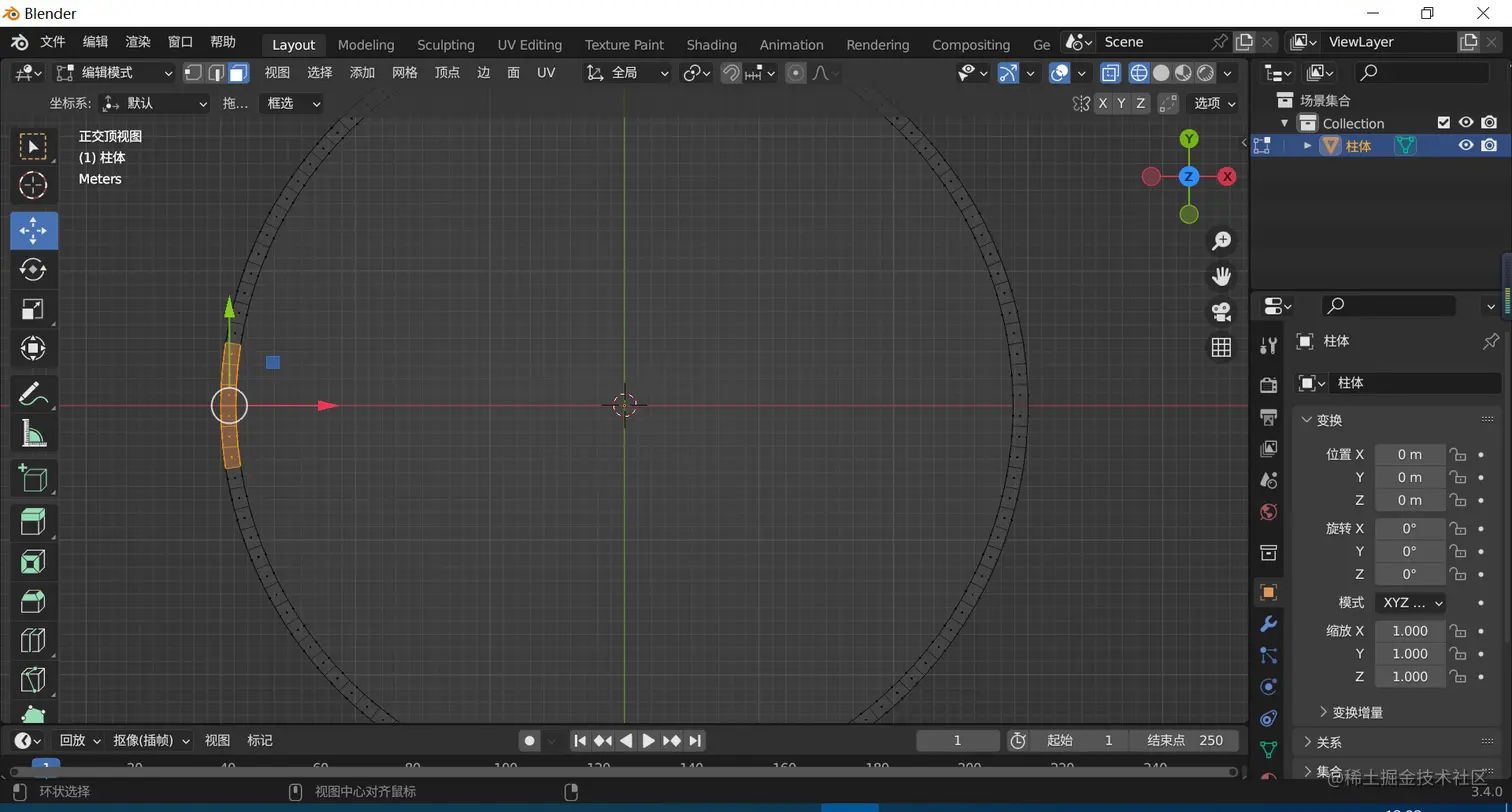Select the Annotate tool
This screenshot has height=812, width=1512.
coord(33,393)
